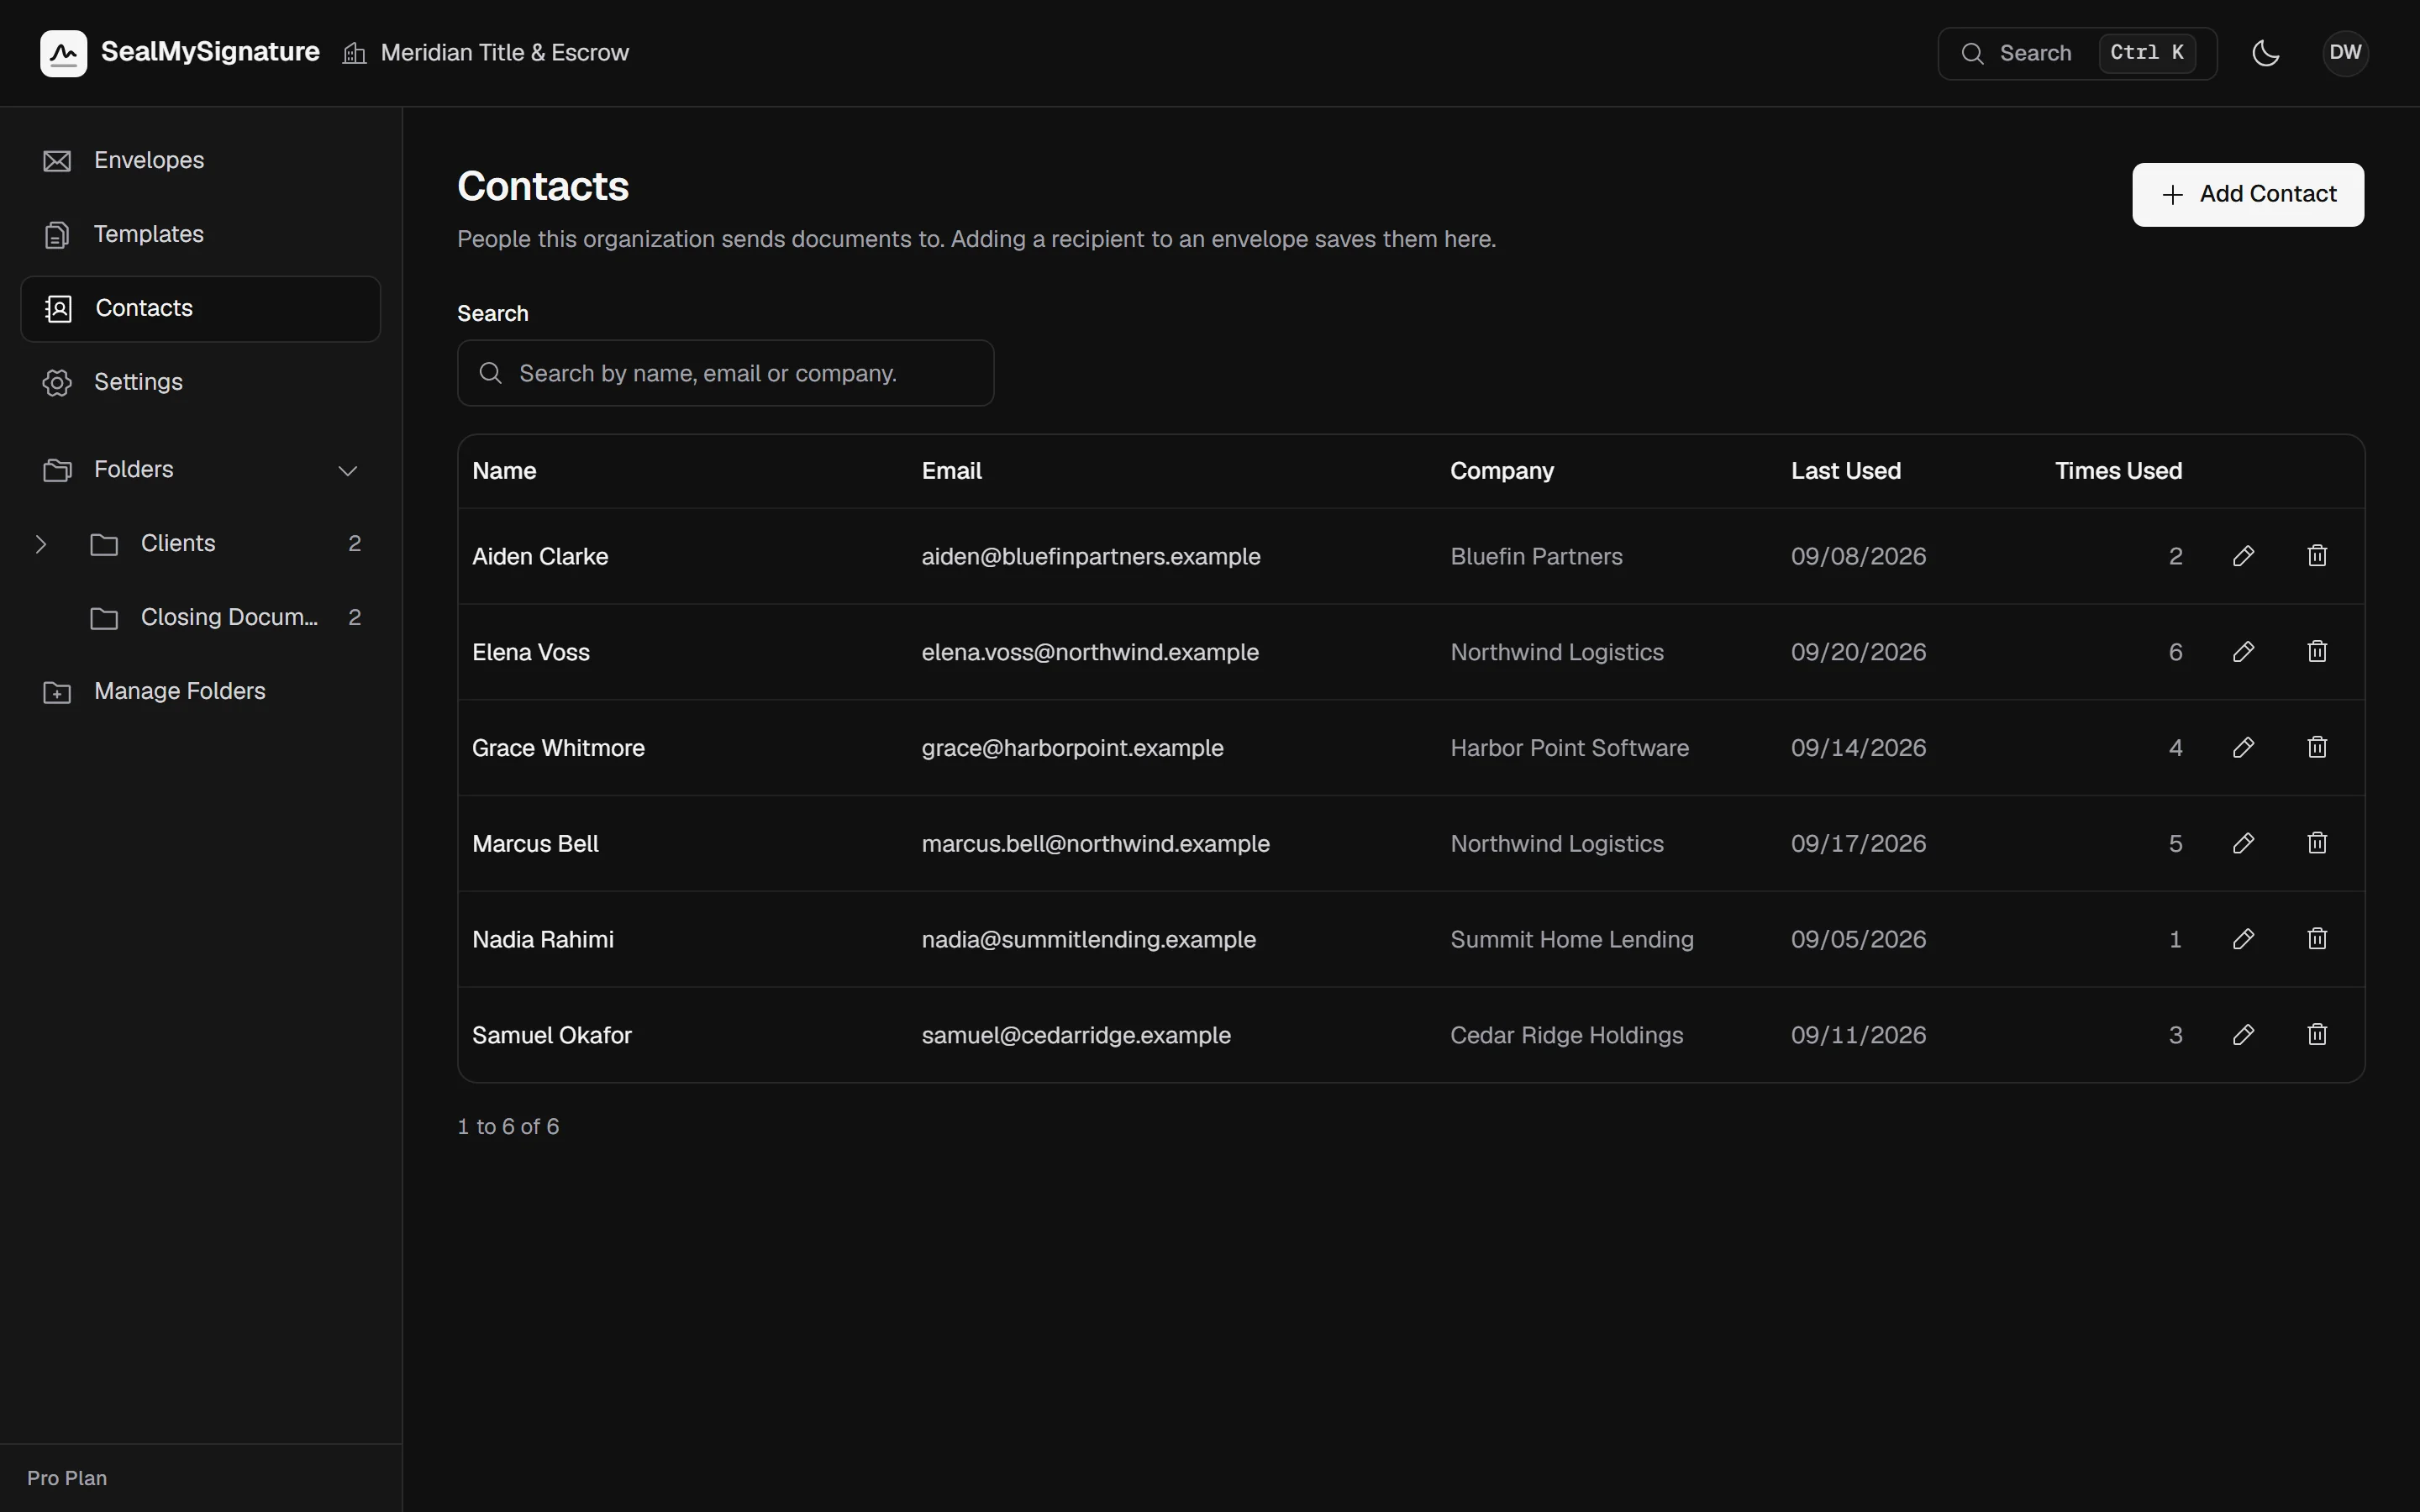Image resolution: width=2420 pixels, height=1512 pixels.
Task: Sort by the Name column header
Action: [504, 471]
